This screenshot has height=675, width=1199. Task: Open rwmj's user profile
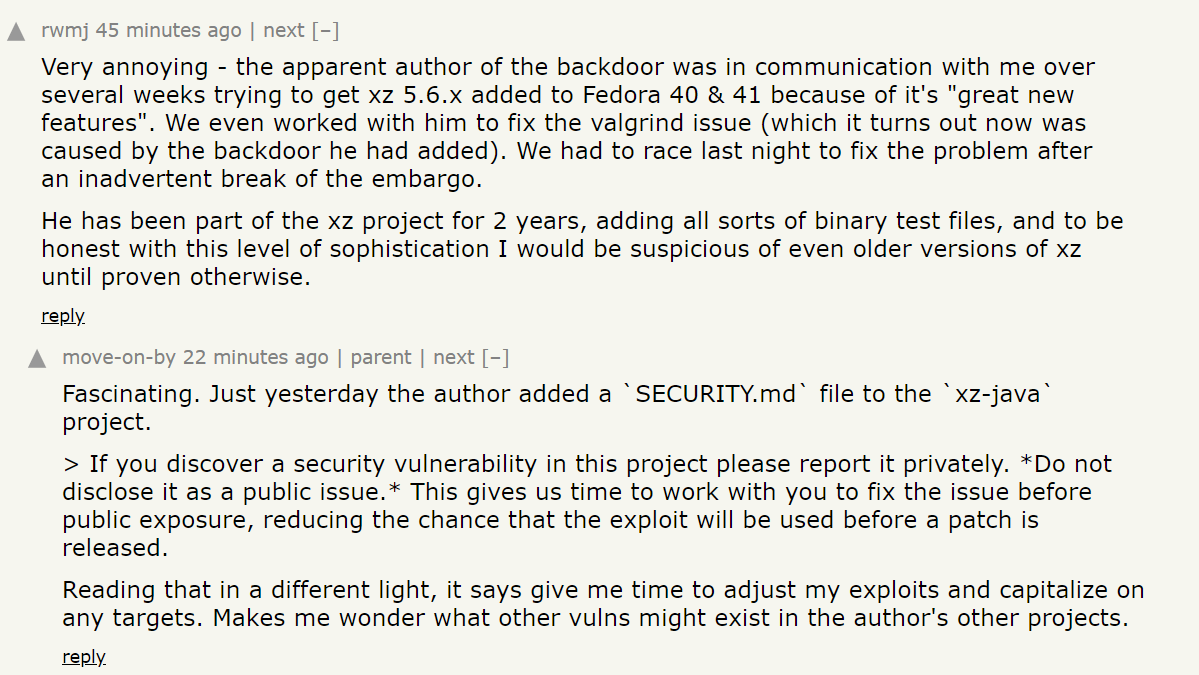(x=65, y=31)
